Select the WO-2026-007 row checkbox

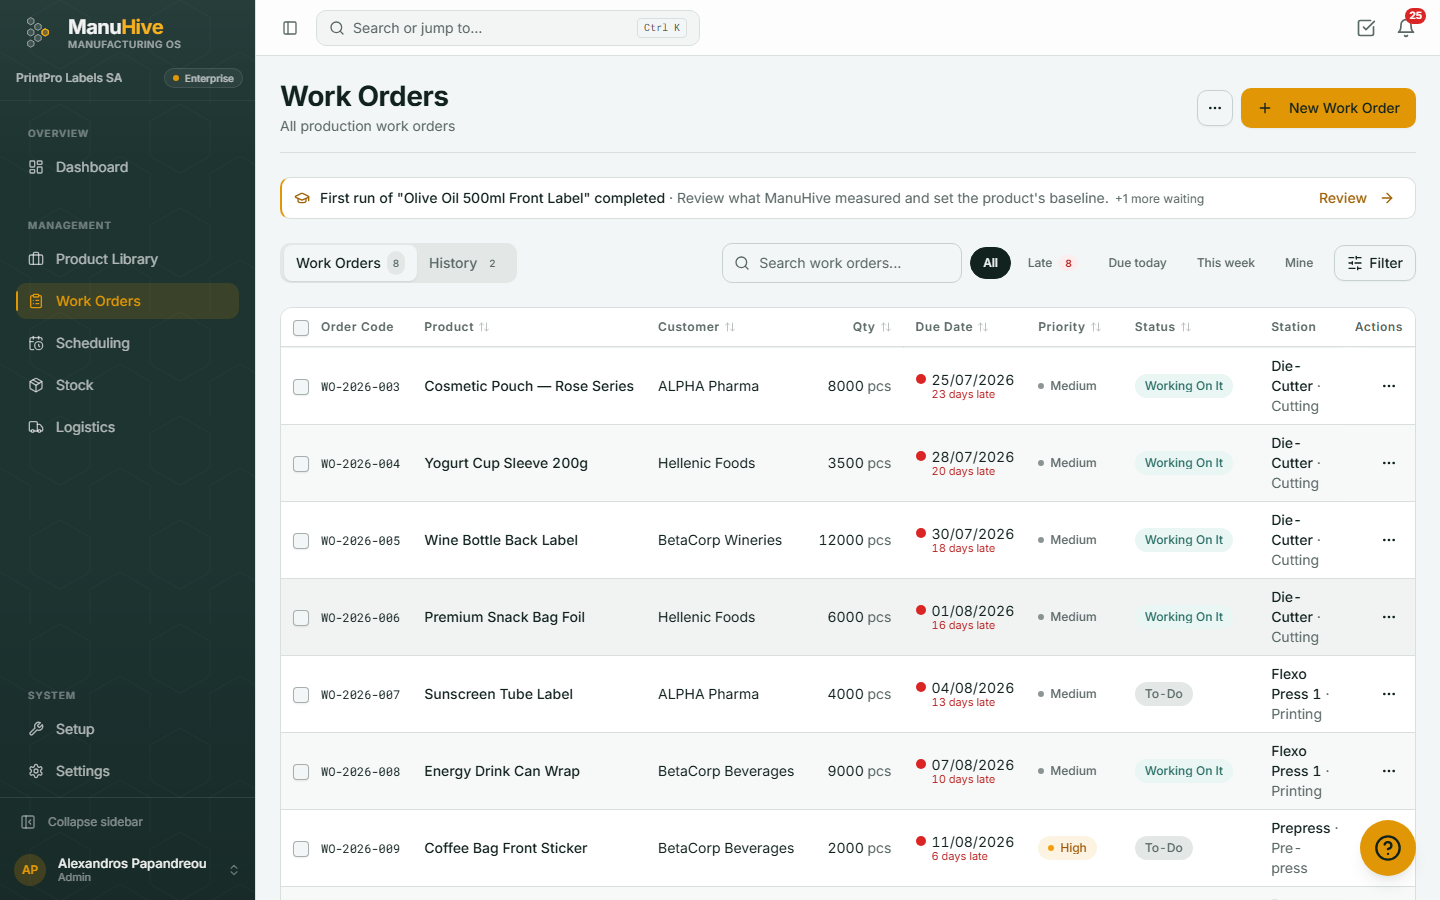(301, 695)
